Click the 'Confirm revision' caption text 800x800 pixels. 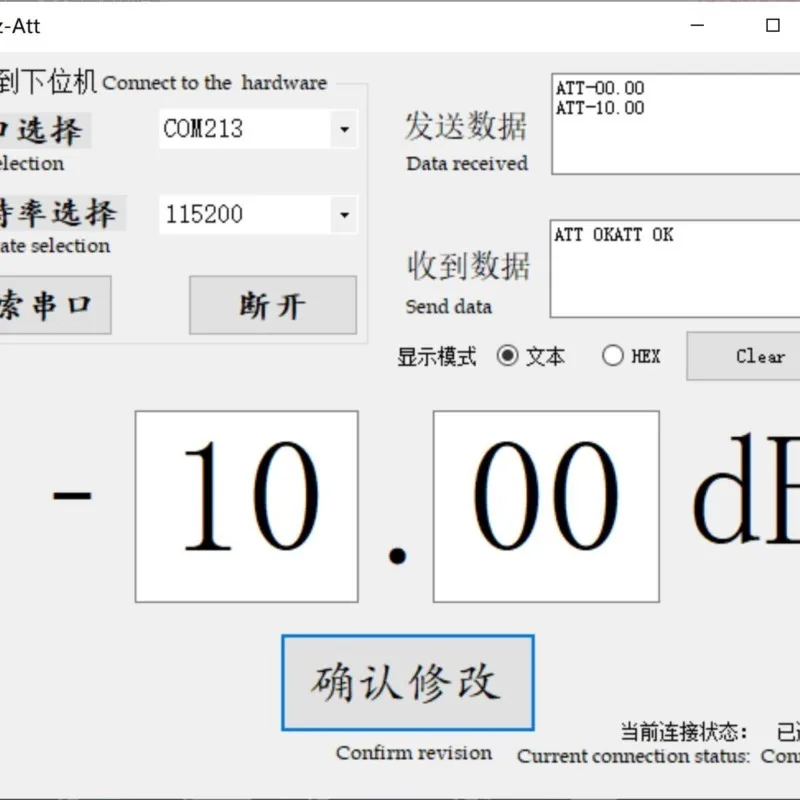(x=414, y=753)
